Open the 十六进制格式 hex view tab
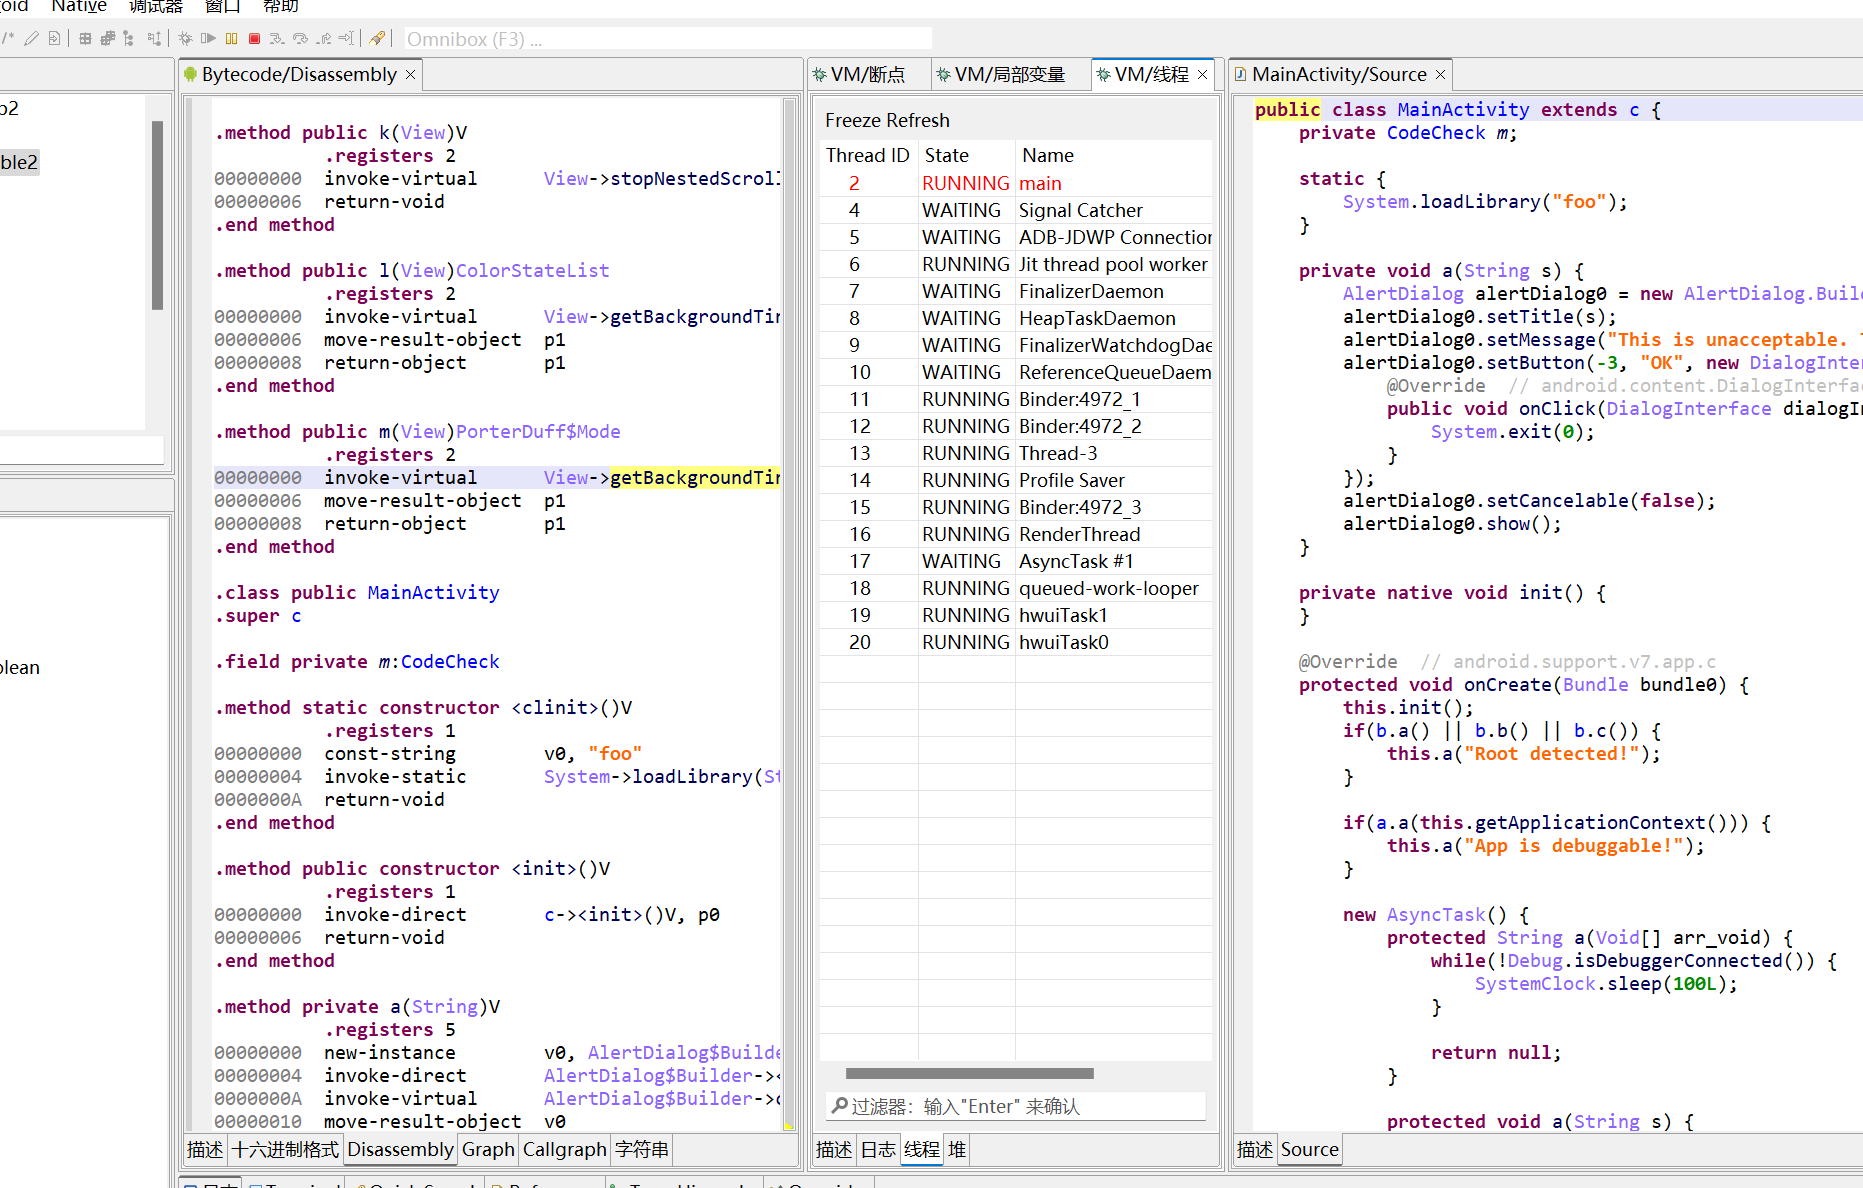 (x=285, y=1150)
